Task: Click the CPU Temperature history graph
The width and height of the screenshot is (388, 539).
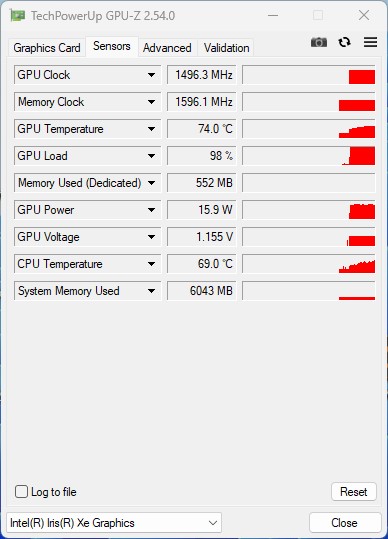Action: pyautogui.click(x=309, y=264)
